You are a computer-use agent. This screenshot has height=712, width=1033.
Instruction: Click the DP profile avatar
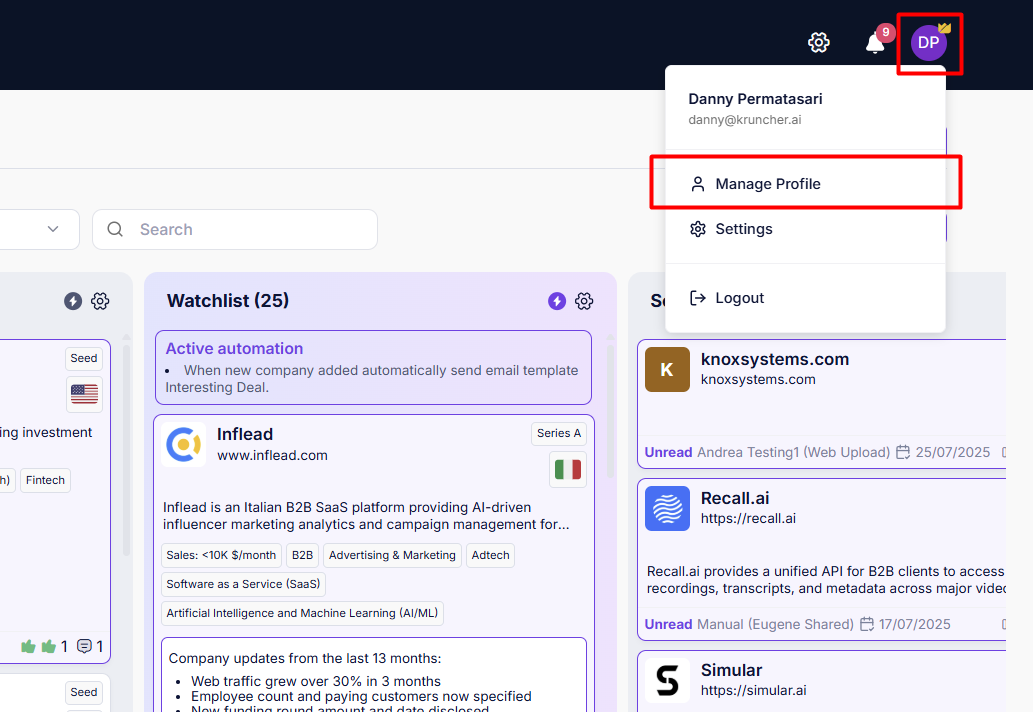pyautogui.click(x=929, y=43)
